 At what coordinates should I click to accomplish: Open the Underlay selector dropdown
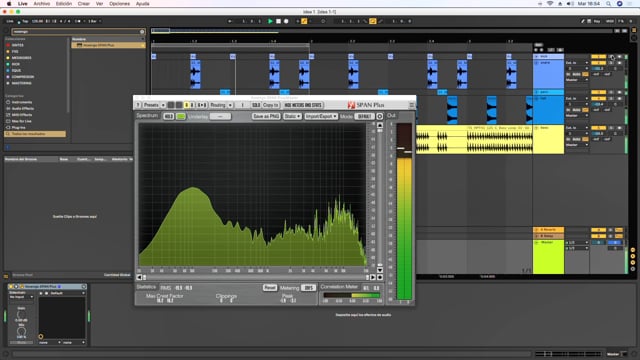(220, 117)
